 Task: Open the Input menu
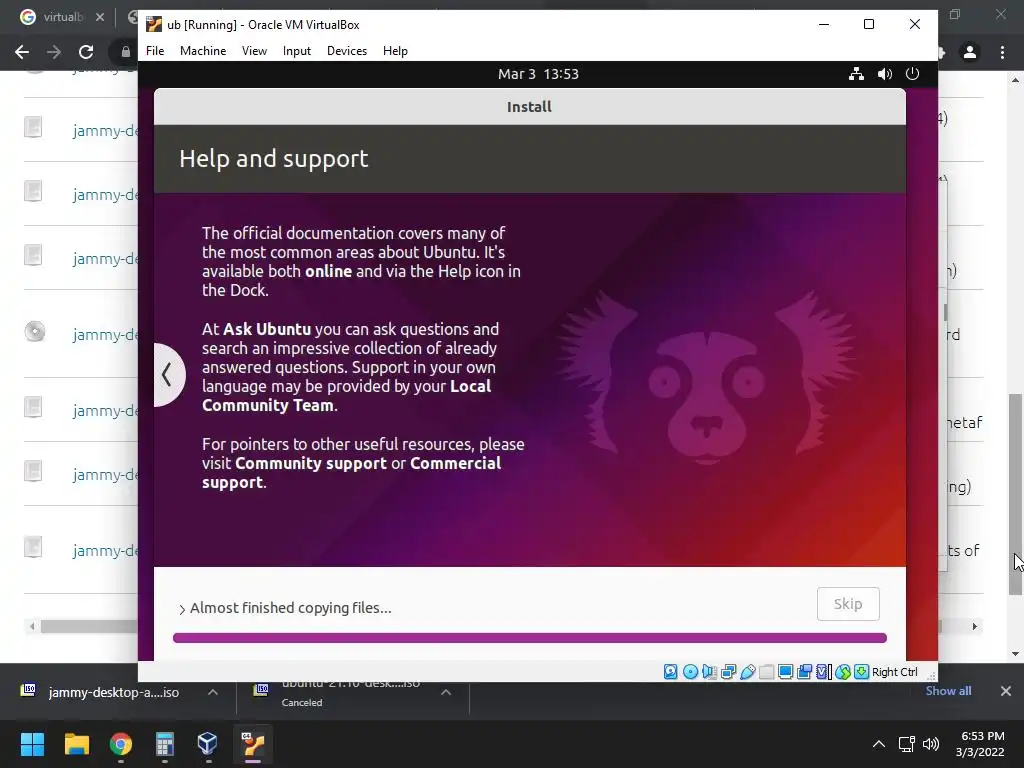(296, 51)
